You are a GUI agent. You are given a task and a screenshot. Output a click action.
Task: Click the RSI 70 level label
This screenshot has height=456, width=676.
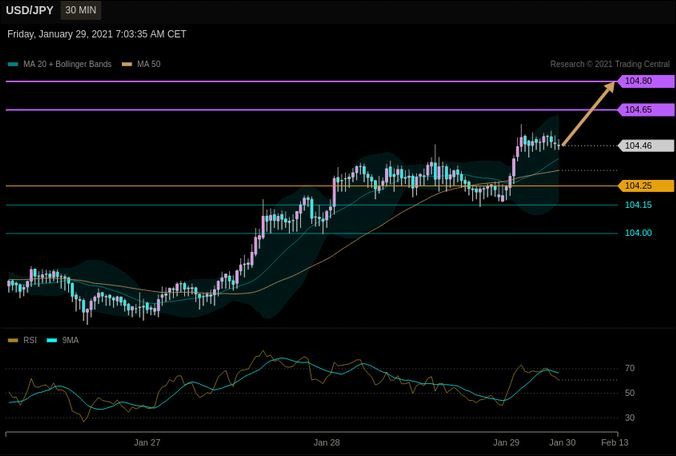(630, 369)
